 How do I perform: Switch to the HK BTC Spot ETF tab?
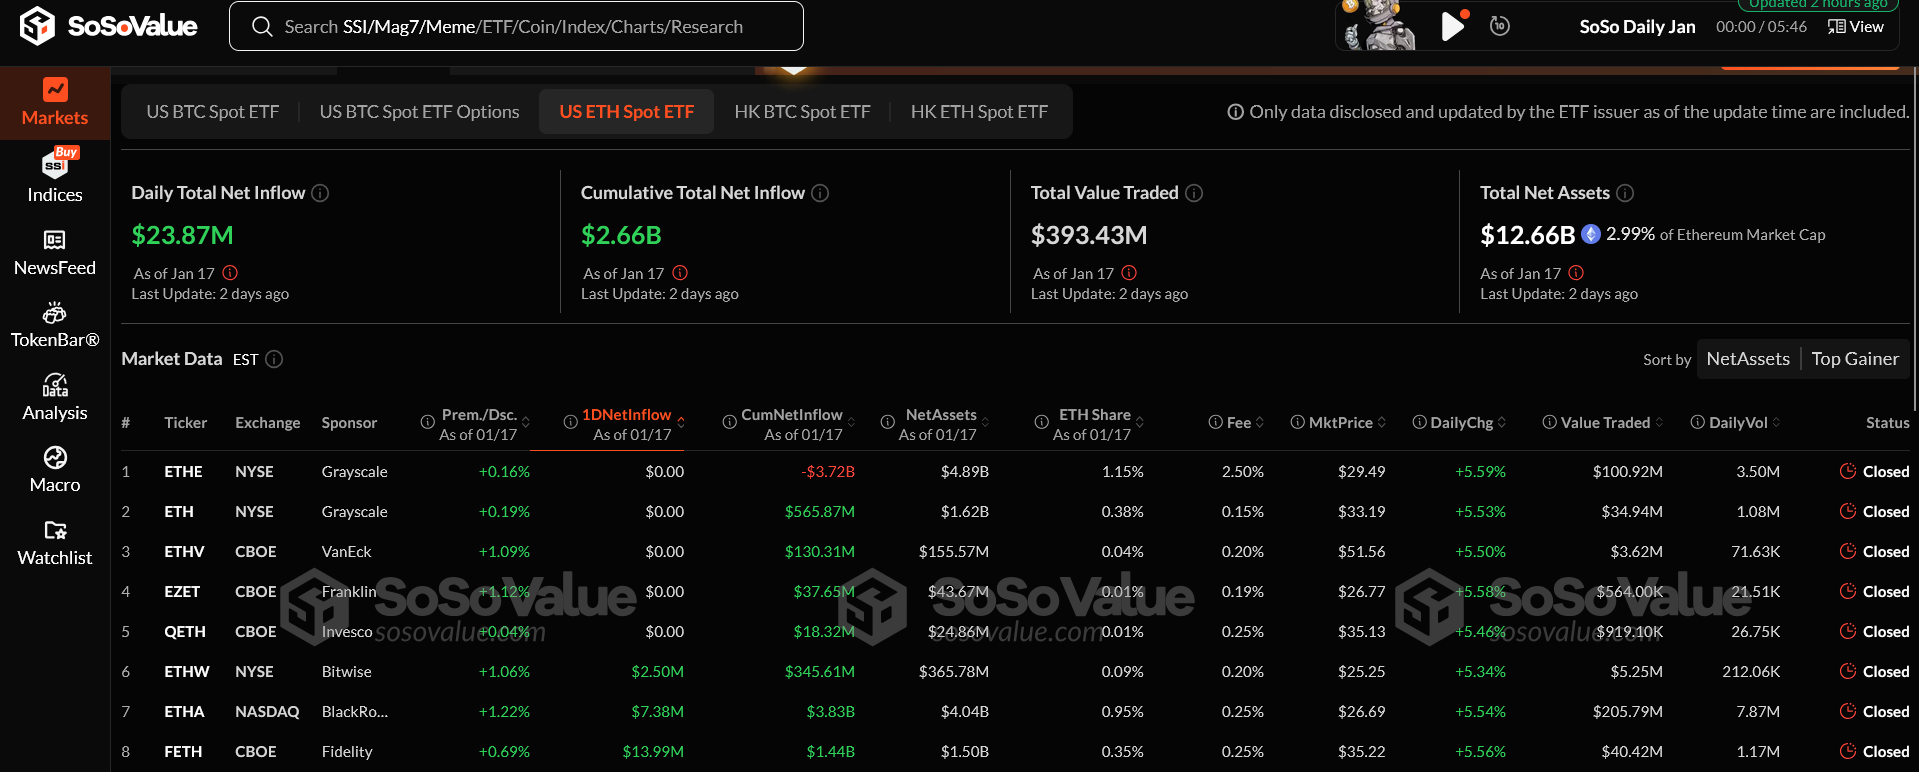(x=802, y=112)
